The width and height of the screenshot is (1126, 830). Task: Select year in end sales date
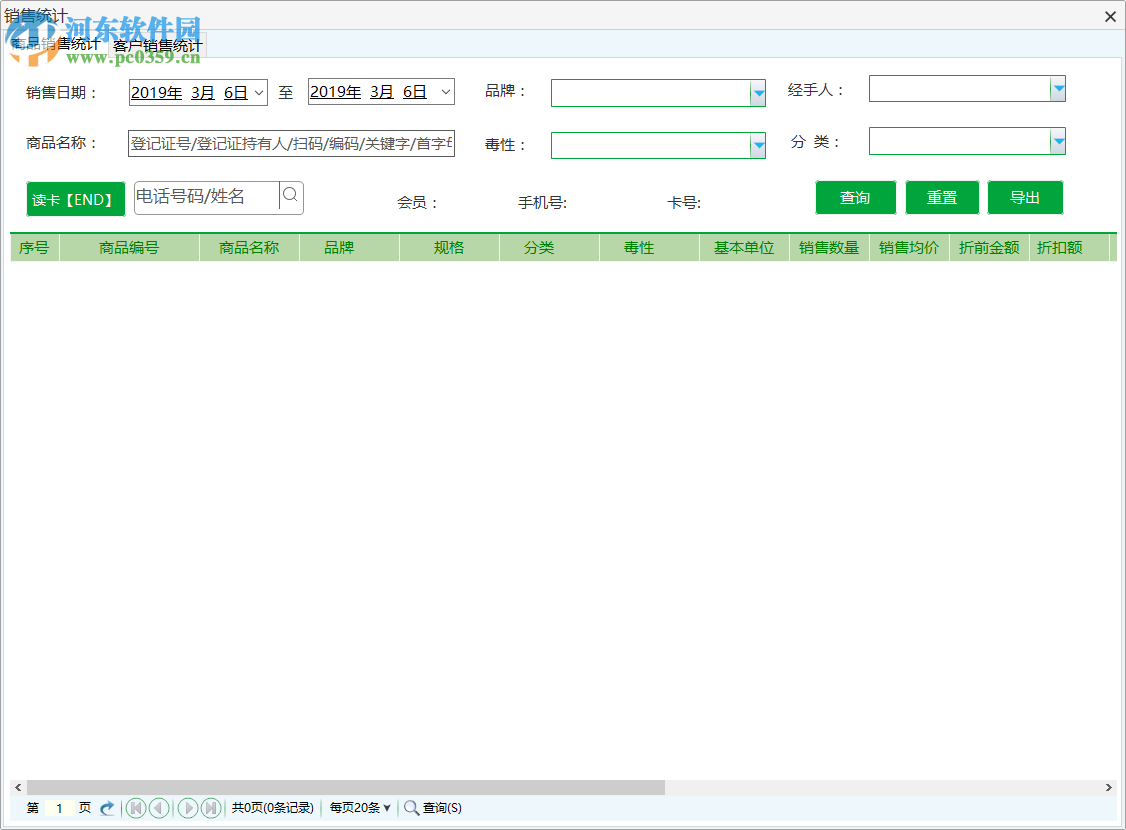pyautogui.click(x=335, y=92)
